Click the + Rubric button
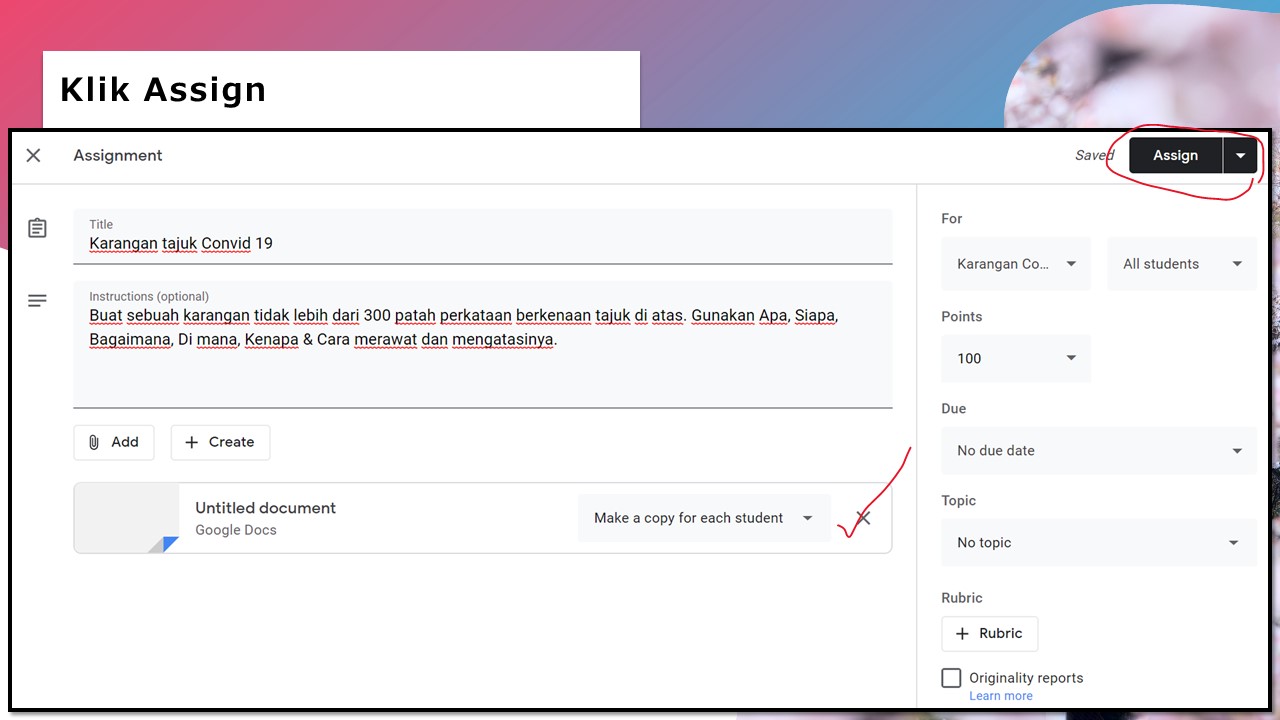 990,634
